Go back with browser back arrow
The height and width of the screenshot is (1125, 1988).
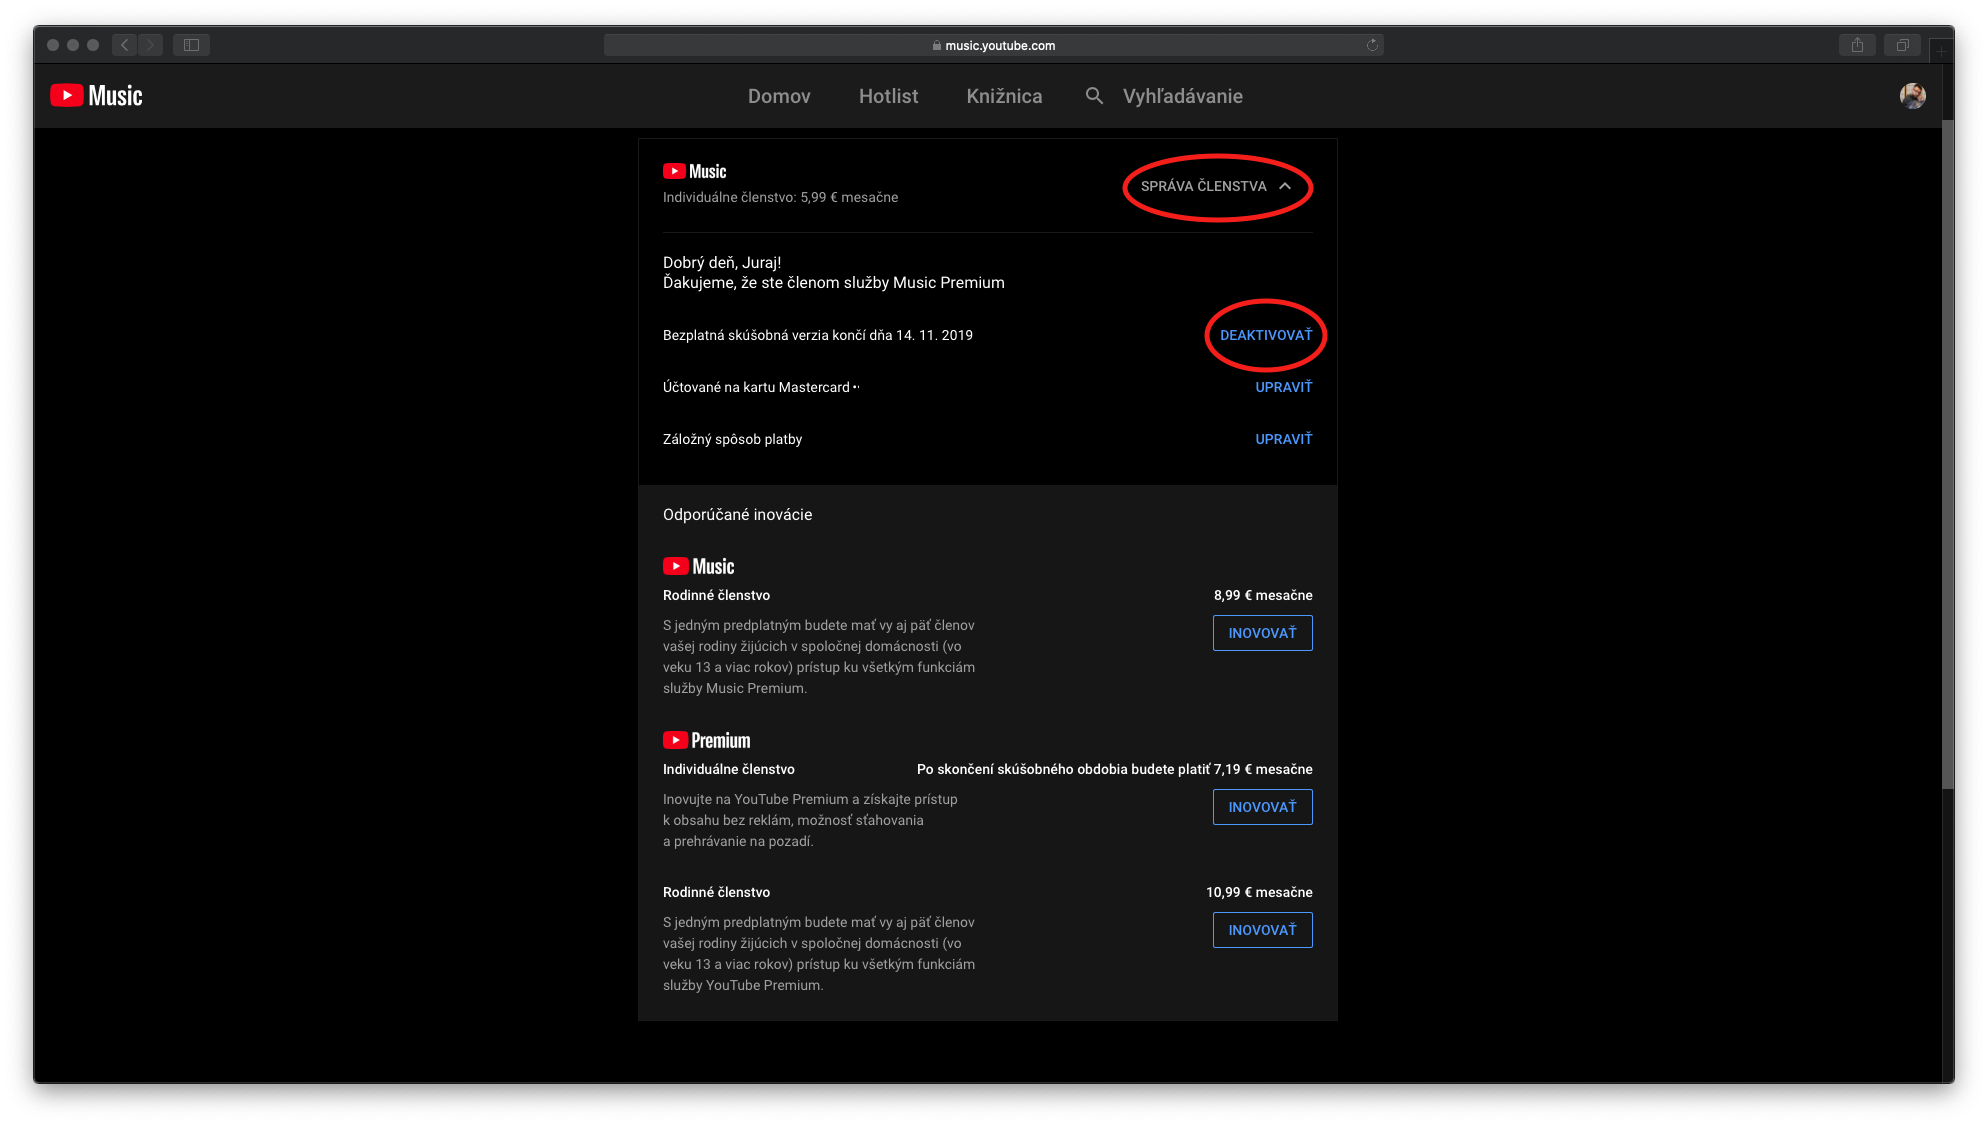click(125, 45)
